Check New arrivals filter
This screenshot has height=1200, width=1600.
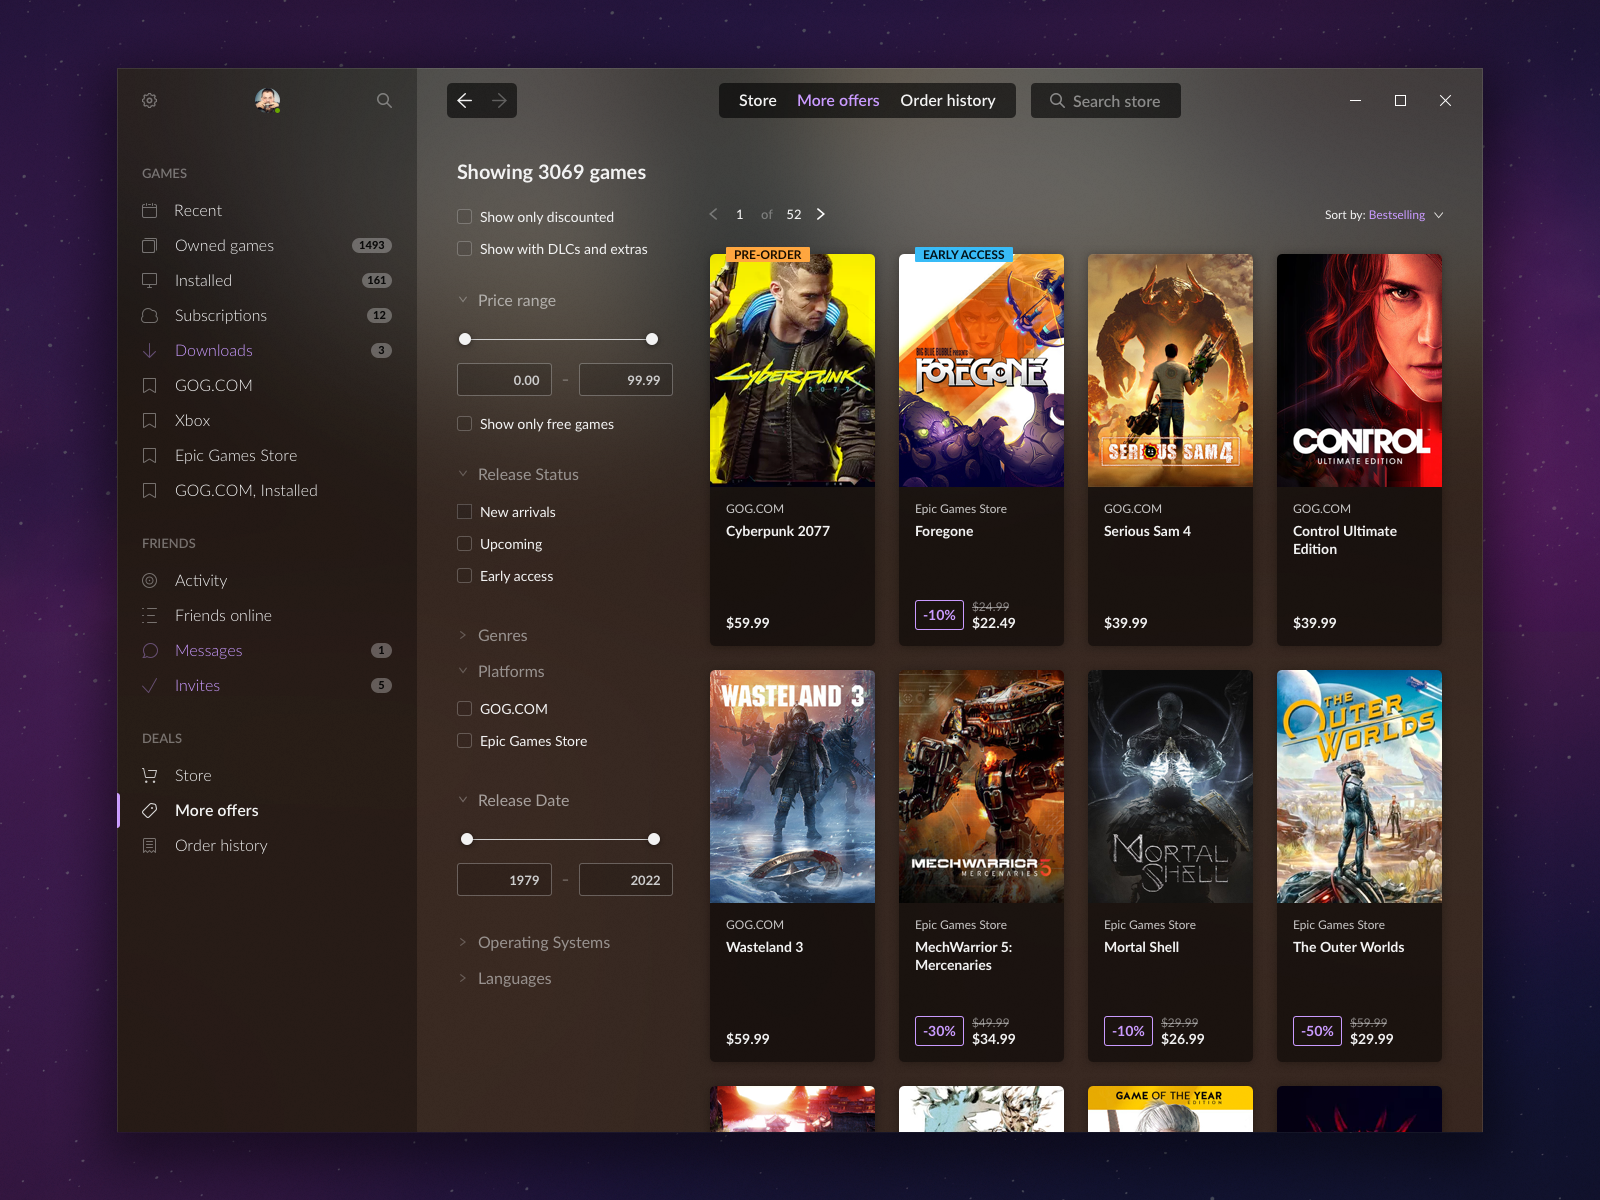tap(464, 512)
